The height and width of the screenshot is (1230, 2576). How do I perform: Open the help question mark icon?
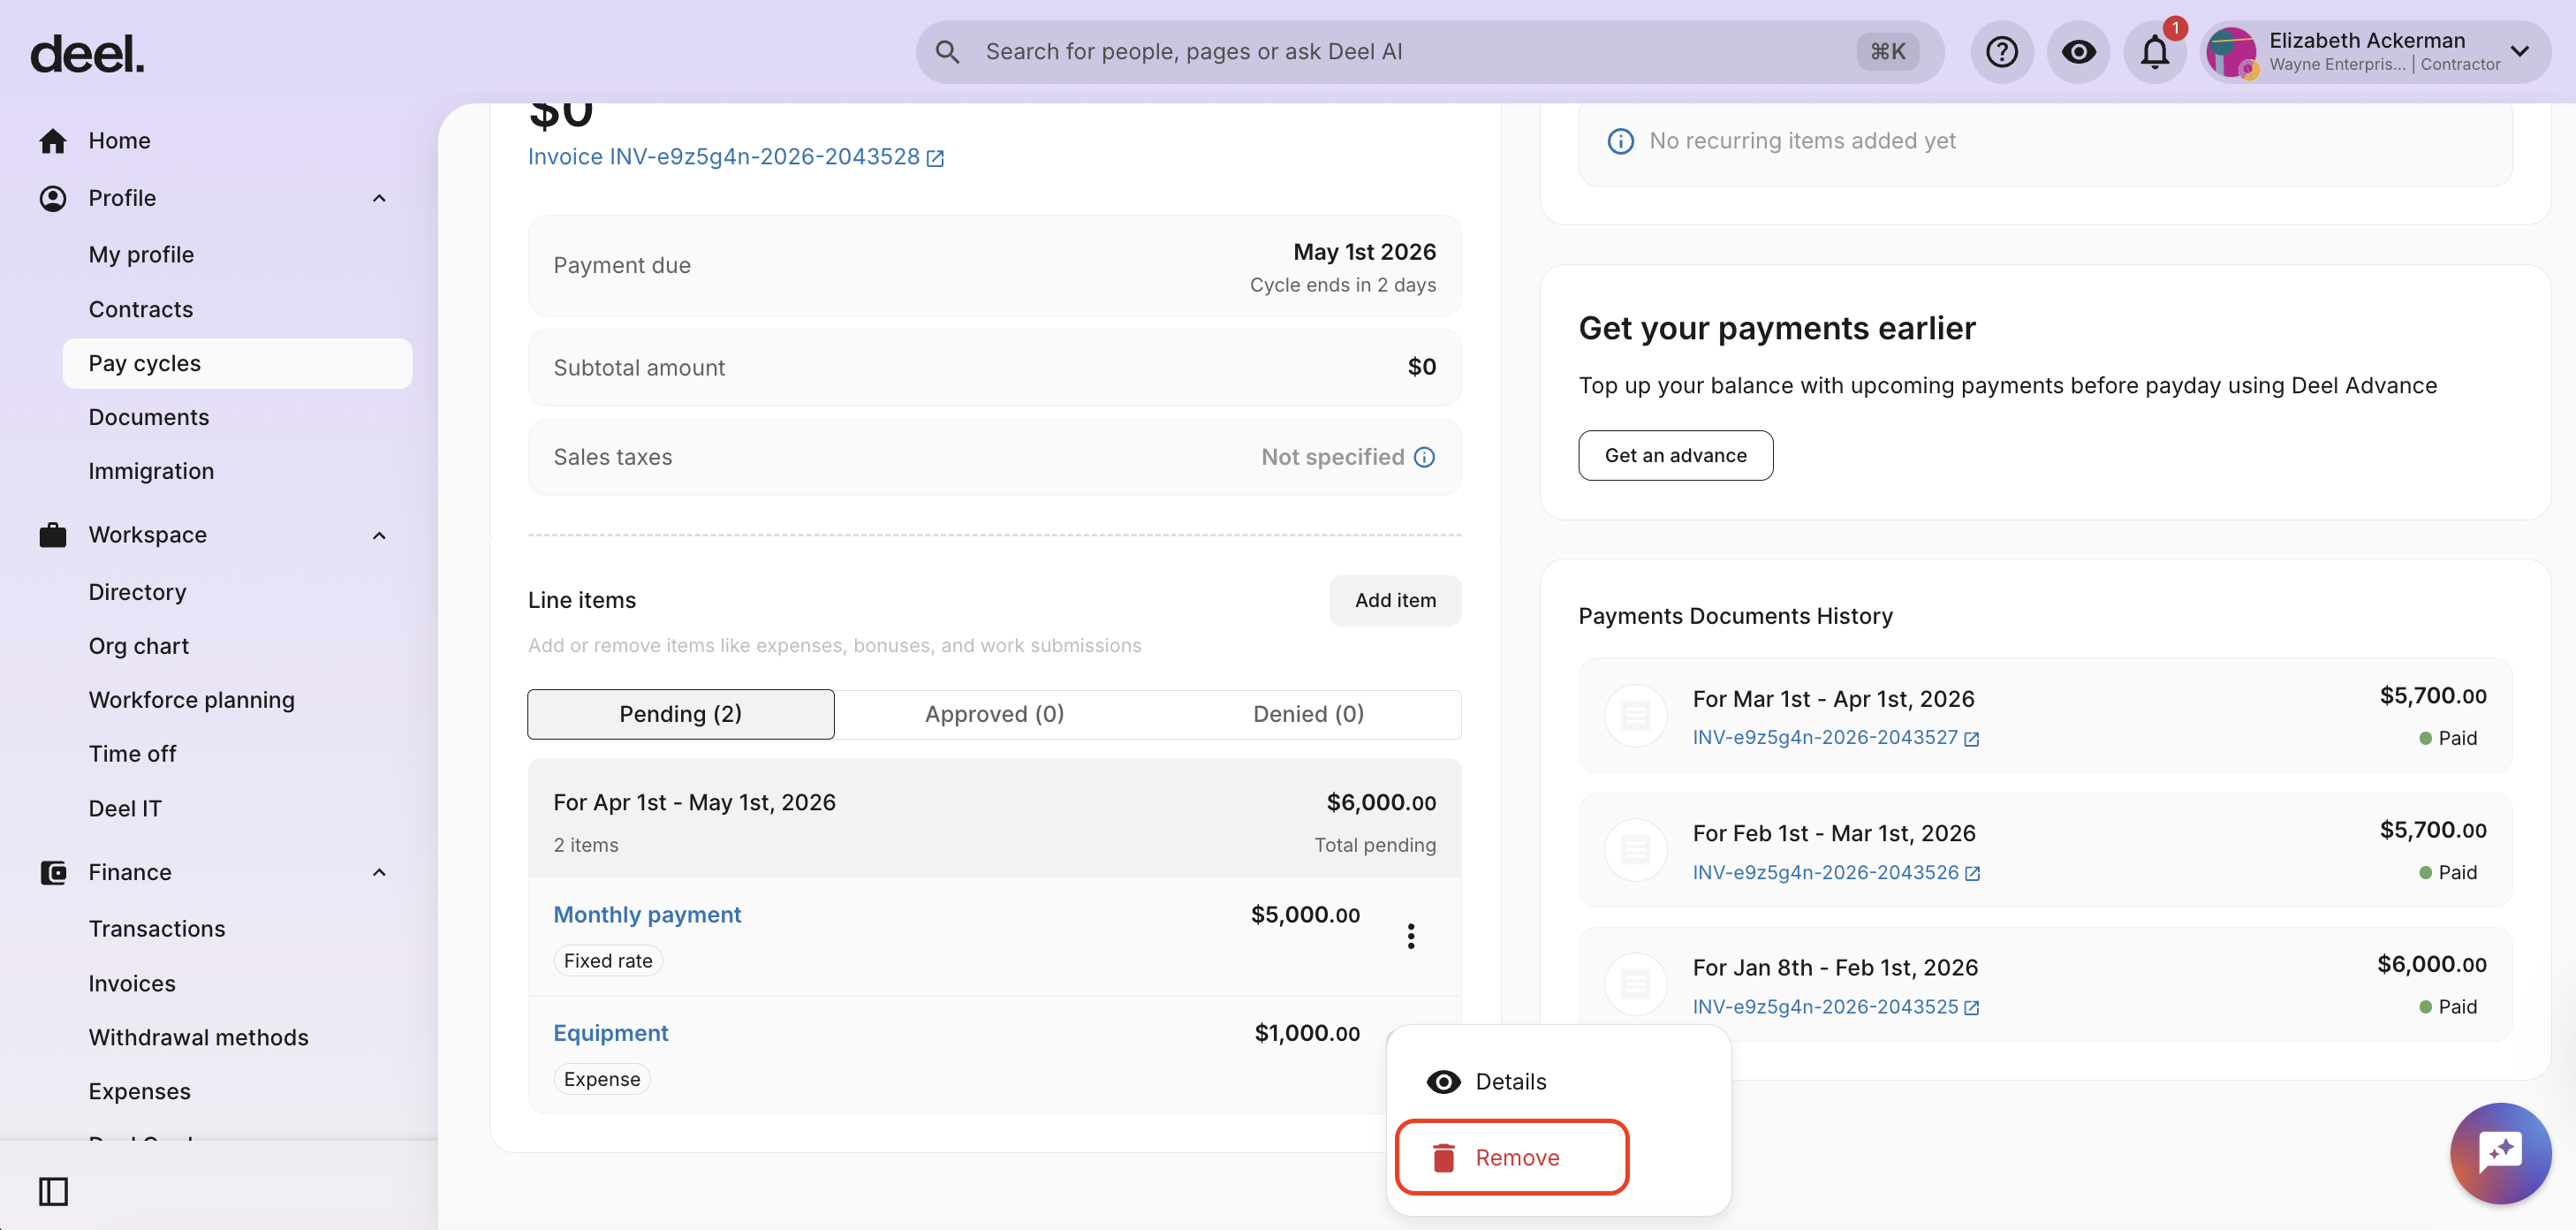[2001, 52]
